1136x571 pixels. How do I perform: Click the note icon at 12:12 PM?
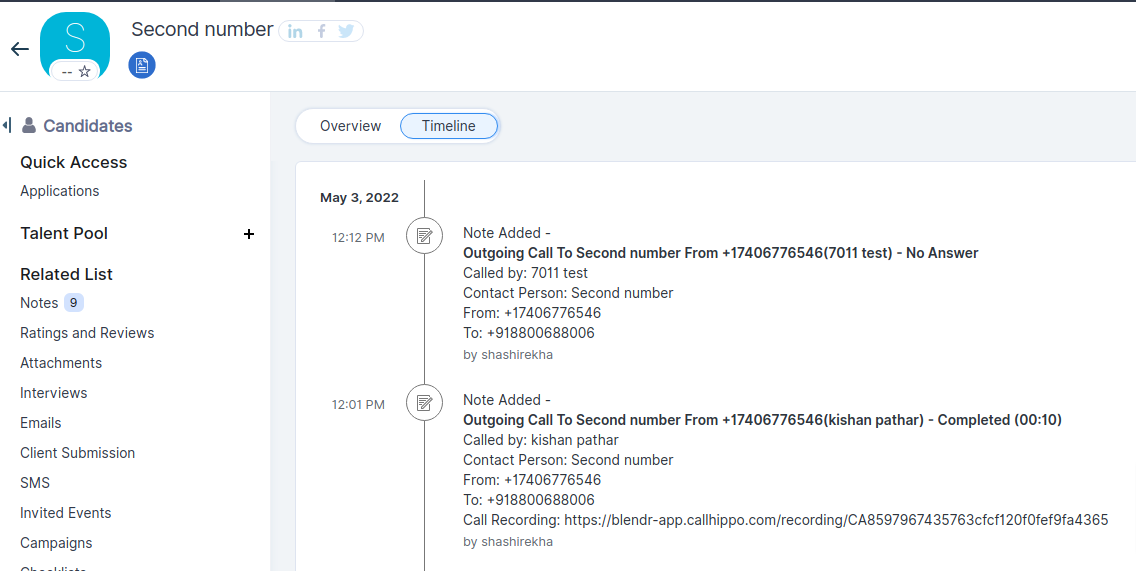tap(425, 236)
